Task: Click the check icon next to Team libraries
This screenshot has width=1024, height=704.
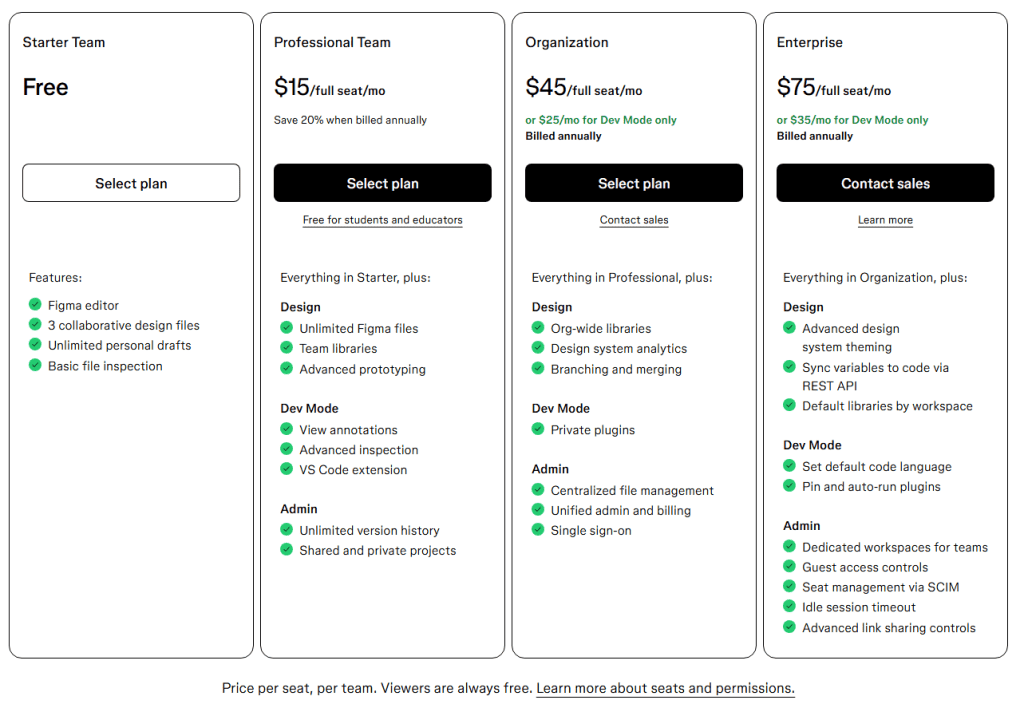Action: pos(286,347)
